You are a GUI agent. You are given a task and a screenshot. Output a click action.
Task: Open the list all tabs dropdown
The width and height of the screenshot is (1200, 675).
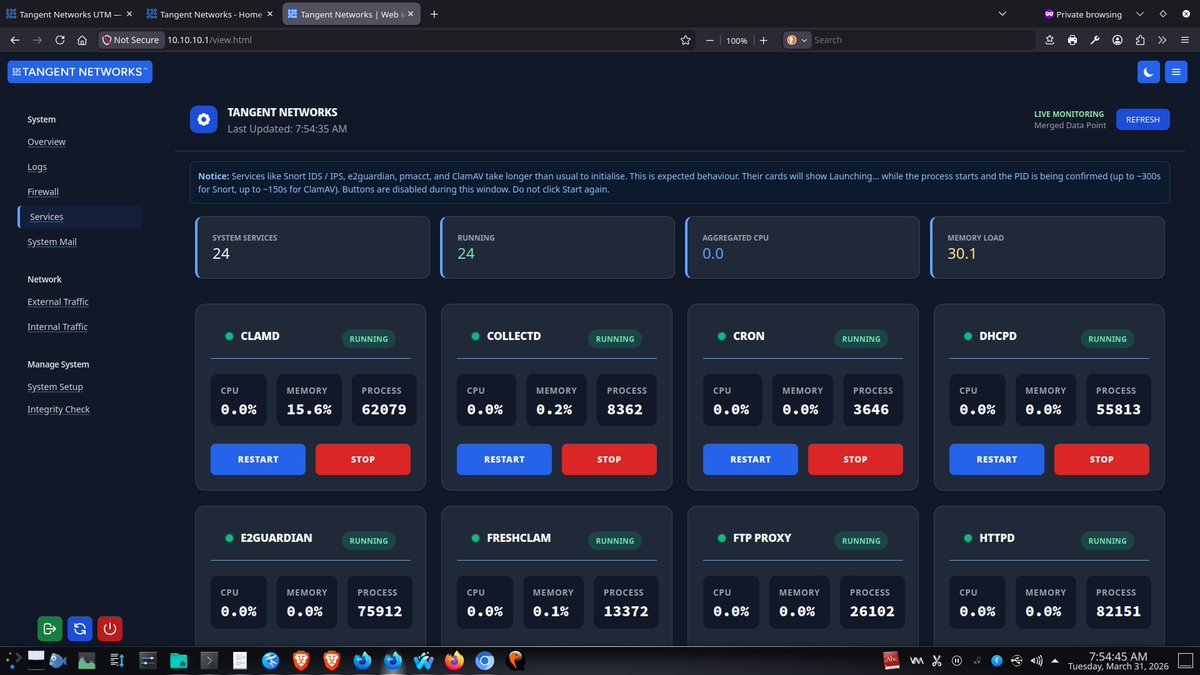coord(1003,14)
